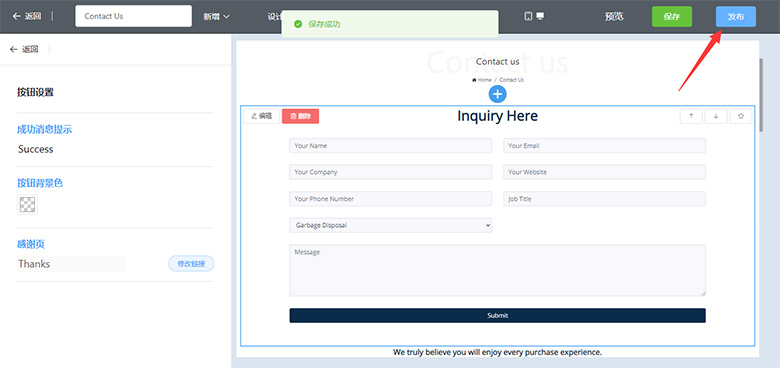Click the red 删除 delete button
Image resolution: width=780 pixels, height=368 pixels.
pyautogui.click(x=300, y=116)
